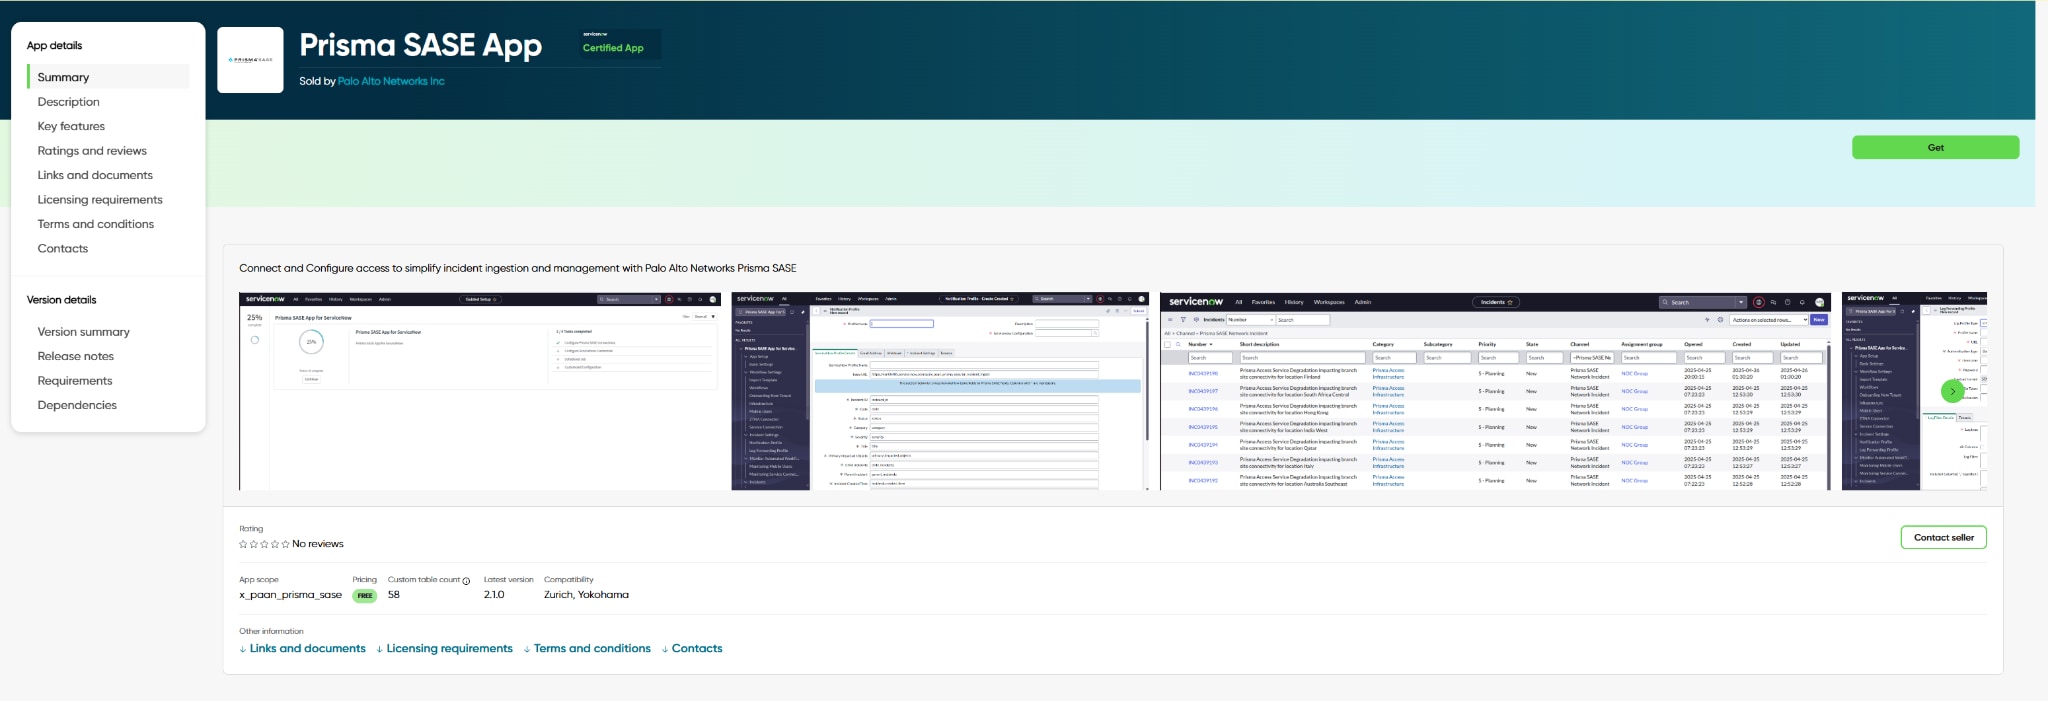Click info icon beside Custom table count
This screenshot has height=701, width=2048.
click(x=466, y=581)
